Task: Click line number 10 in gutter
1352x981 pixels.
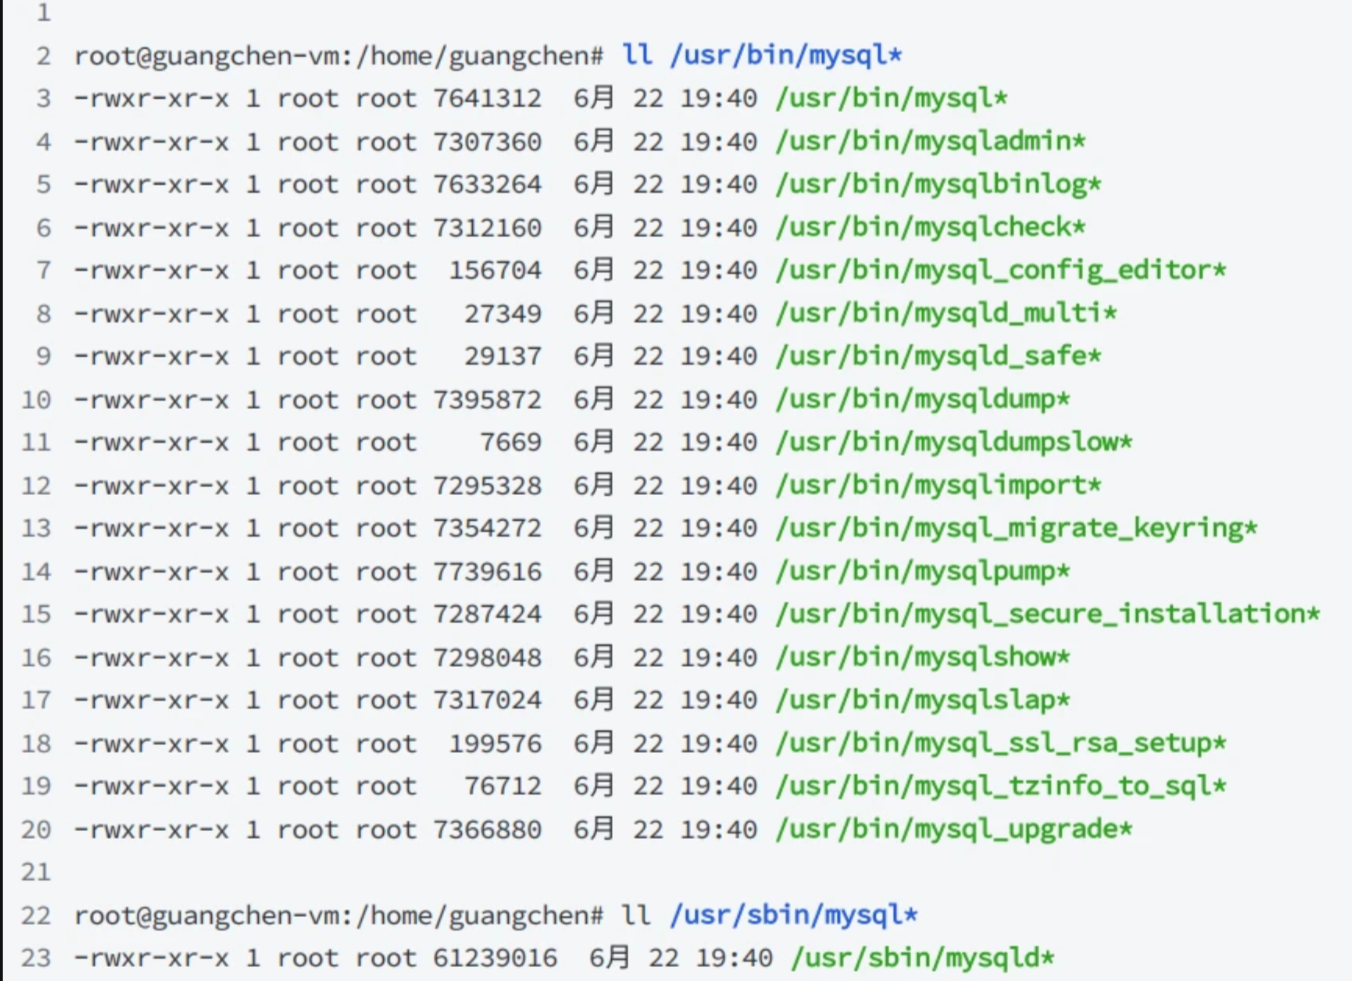Action: [36, 399]
